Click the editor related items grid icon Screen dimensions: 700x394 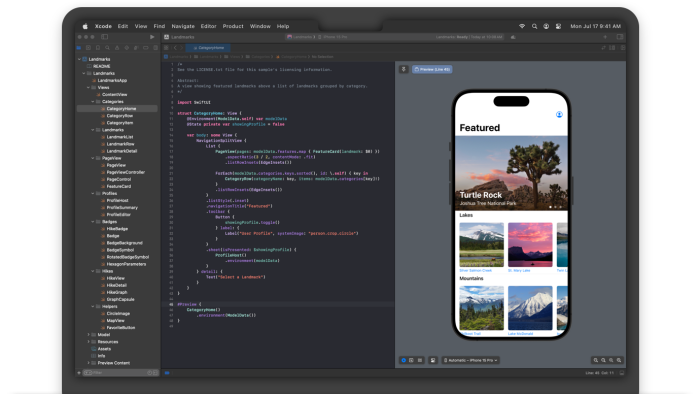tap(166, 48)
